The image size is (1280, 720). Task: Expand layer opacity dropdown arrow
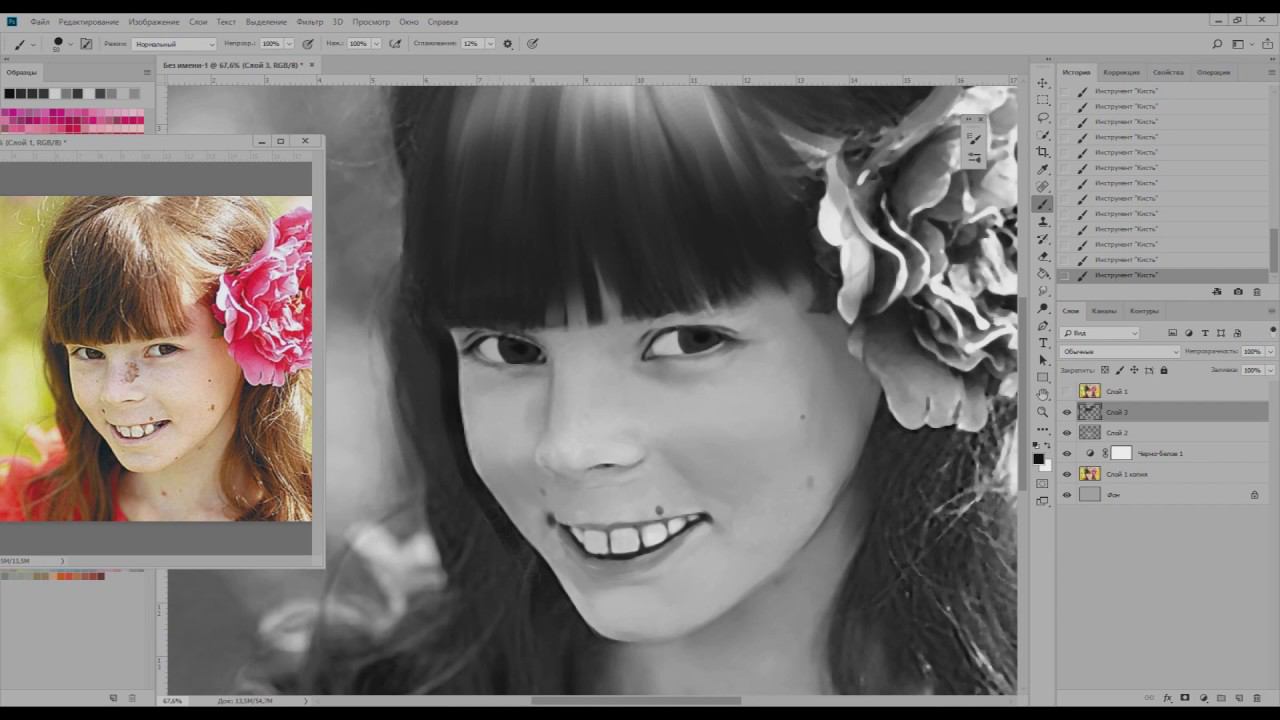click(1271, 352)
